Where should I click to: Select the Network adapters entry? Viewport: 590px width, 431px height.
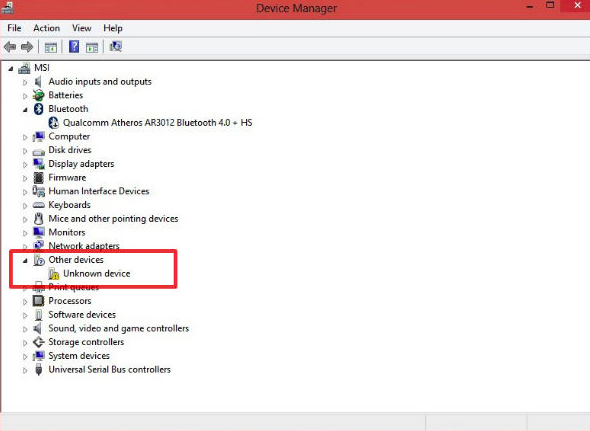pos(84,246)
